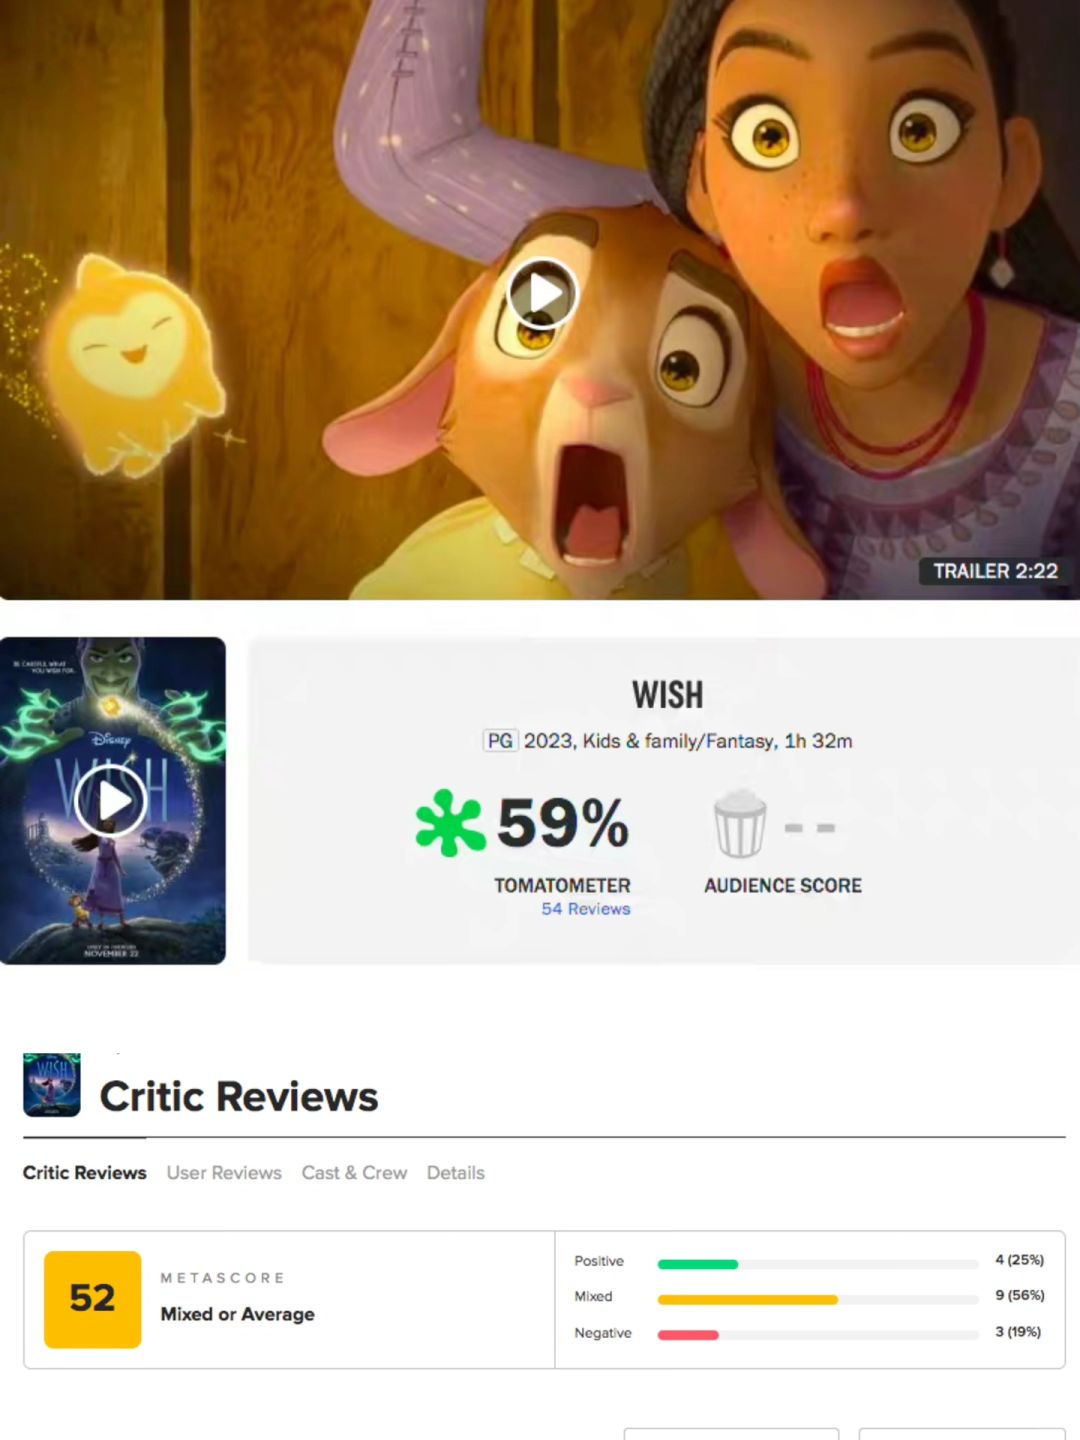1080x1440 pixels.
Task: Click the PG rating badge
Action: (500, 741)
